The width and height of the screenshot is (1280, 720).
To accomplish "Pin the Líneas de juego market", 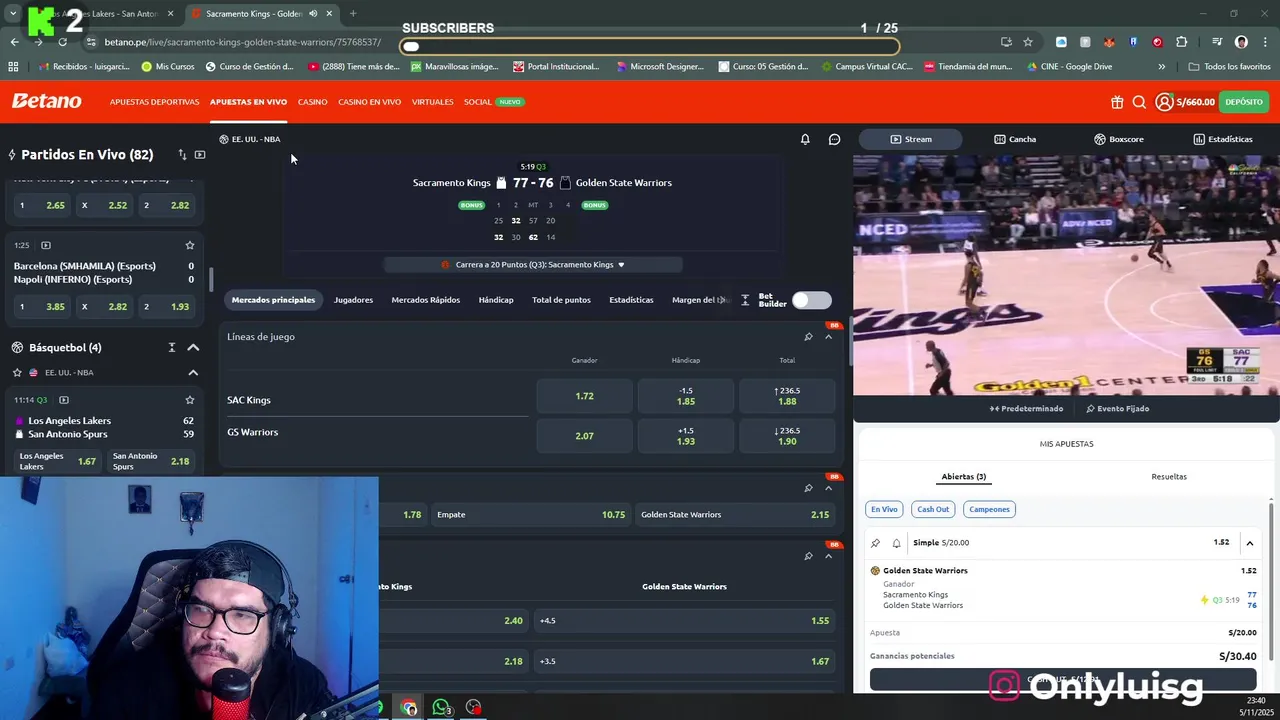I will pyautogui.click(x=808, y=337).
